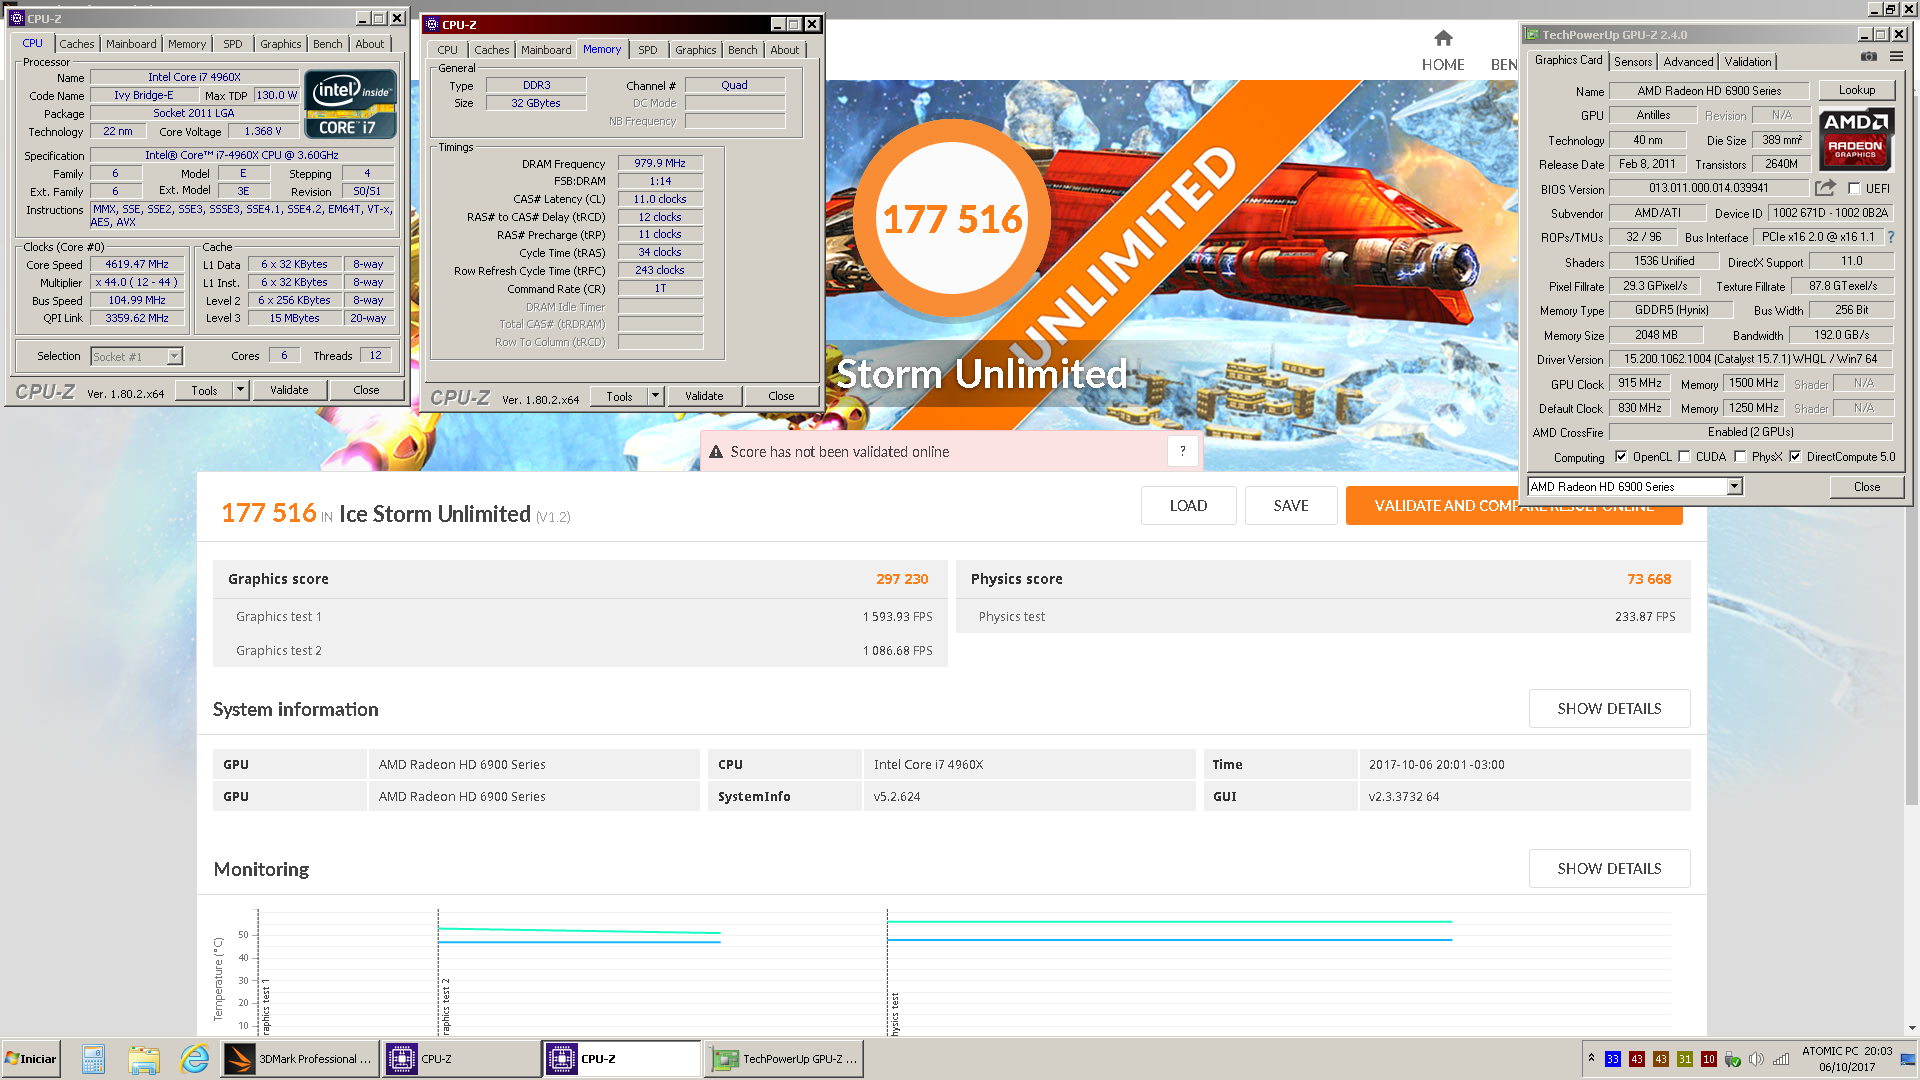This screenshot has width=1920, height=1080.
Task: Click the question mark button in the validation notice
Action: 1182,452
